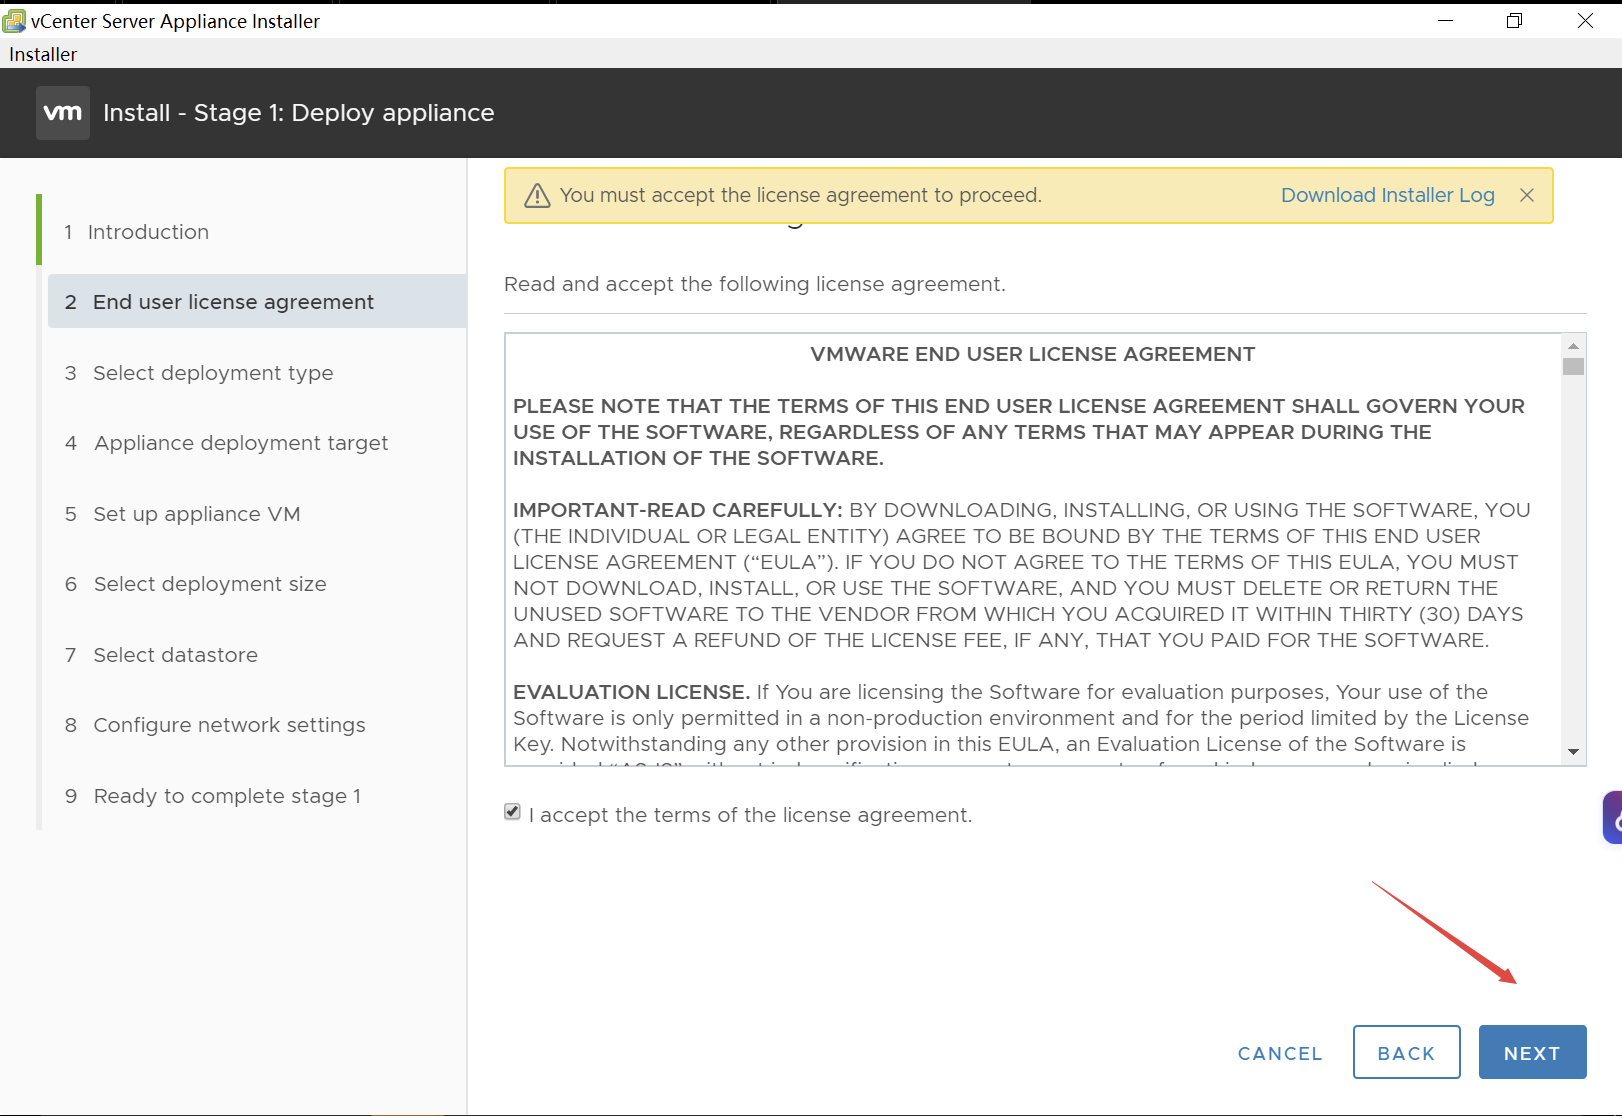Click the NEXT button

point(1532,1052)
